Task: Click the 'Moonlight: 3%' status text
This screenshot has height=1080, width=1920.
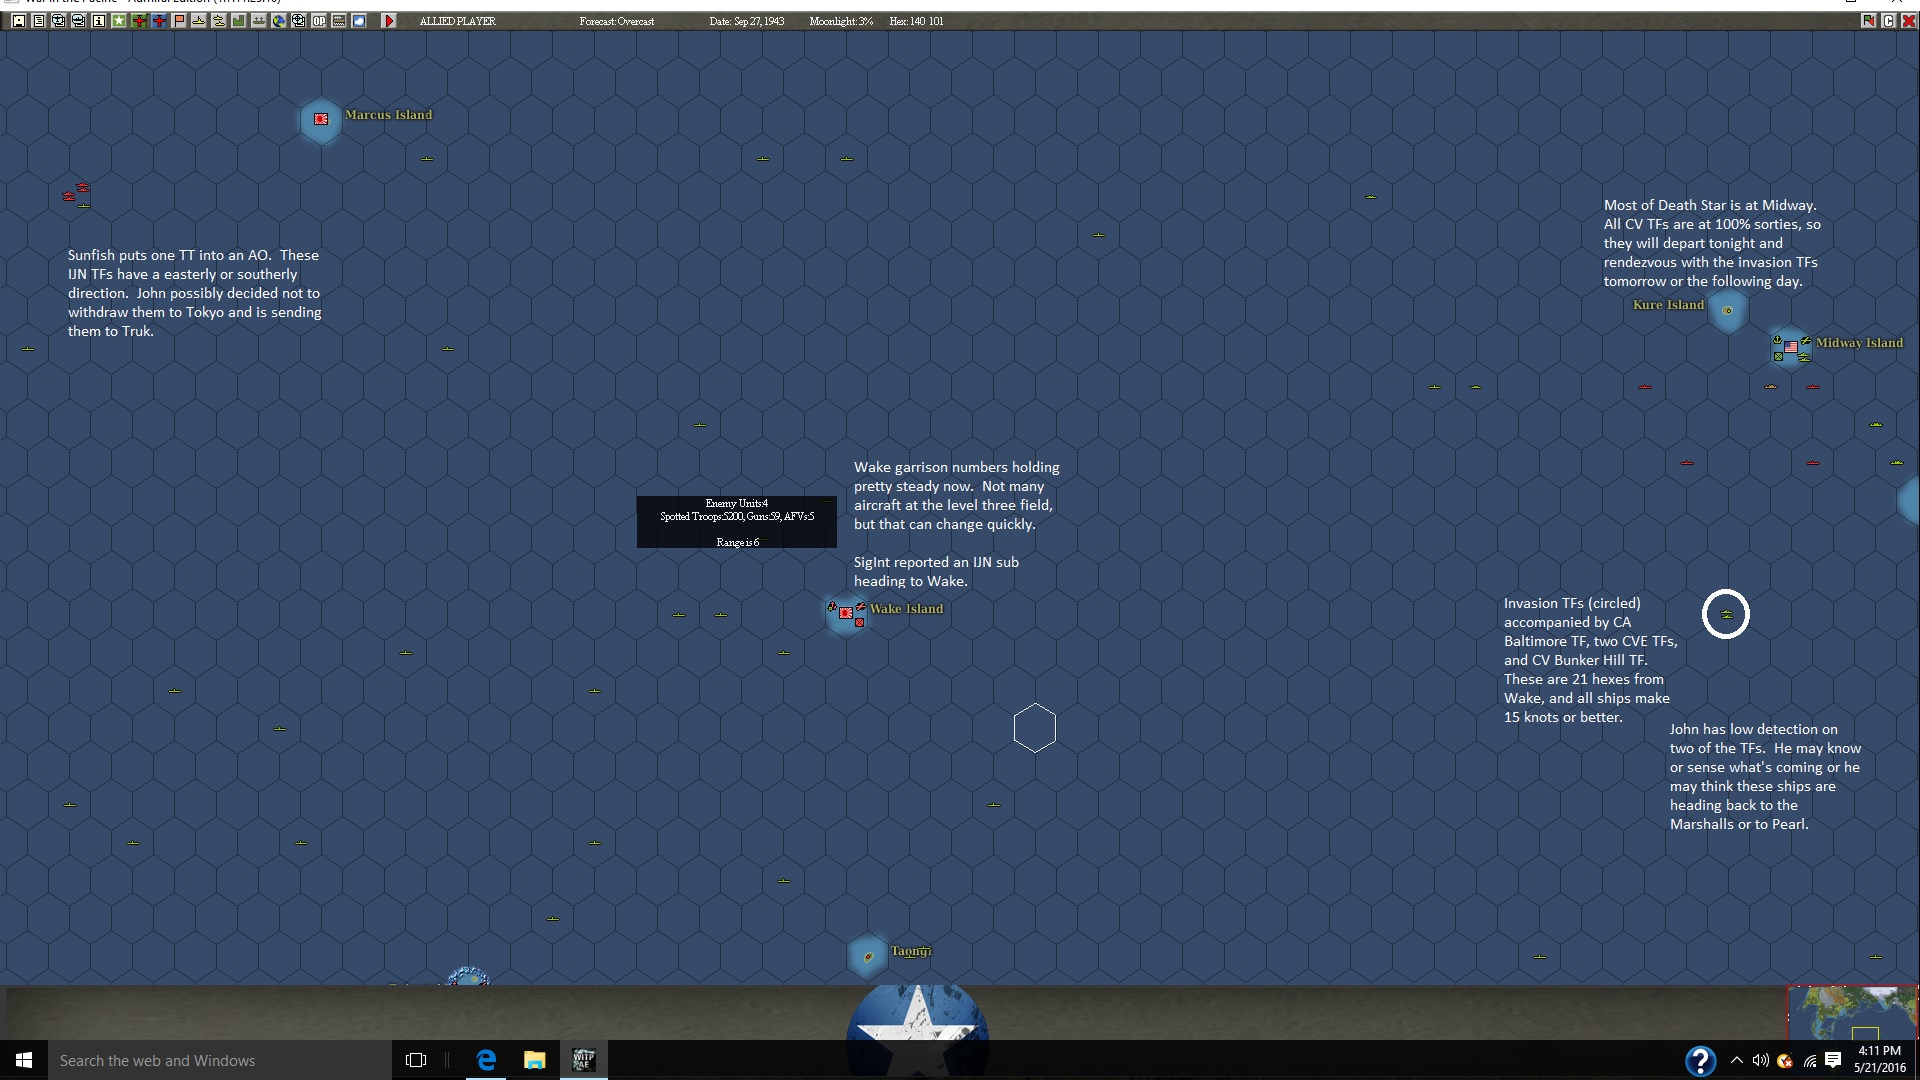Action: click(x=841, y=21)
